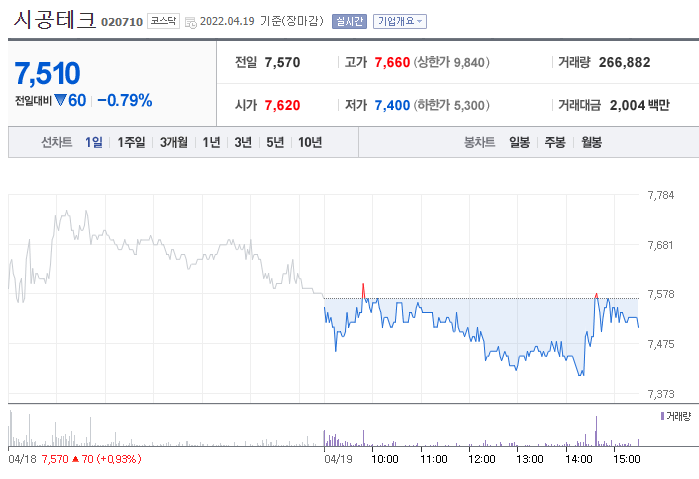Open the 일봉 candlestick chart
Image resolution: width=699 pixels, height=479 pixels.
click(x=519, y=142)
